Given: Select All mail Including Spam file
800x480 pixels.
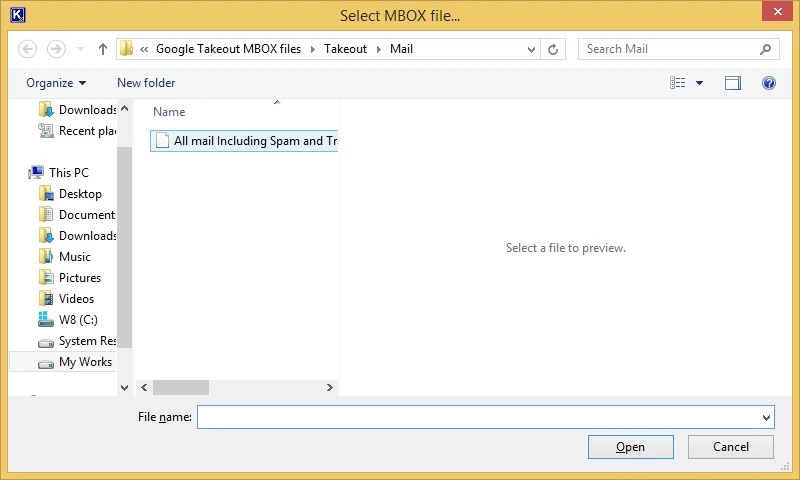Looking at the screenshot, I should 244,141.
